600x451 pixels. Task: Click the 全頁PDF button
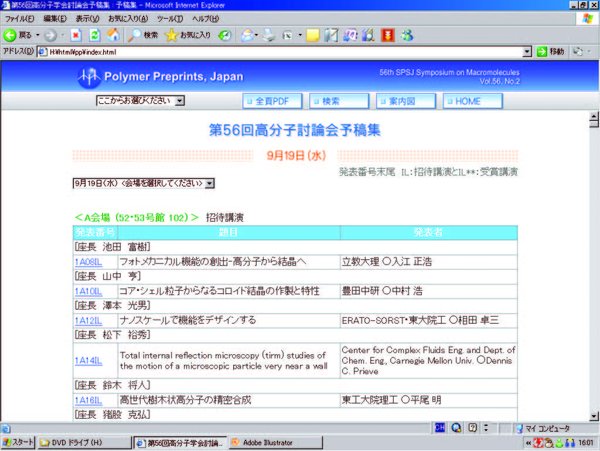pos(271,101)
